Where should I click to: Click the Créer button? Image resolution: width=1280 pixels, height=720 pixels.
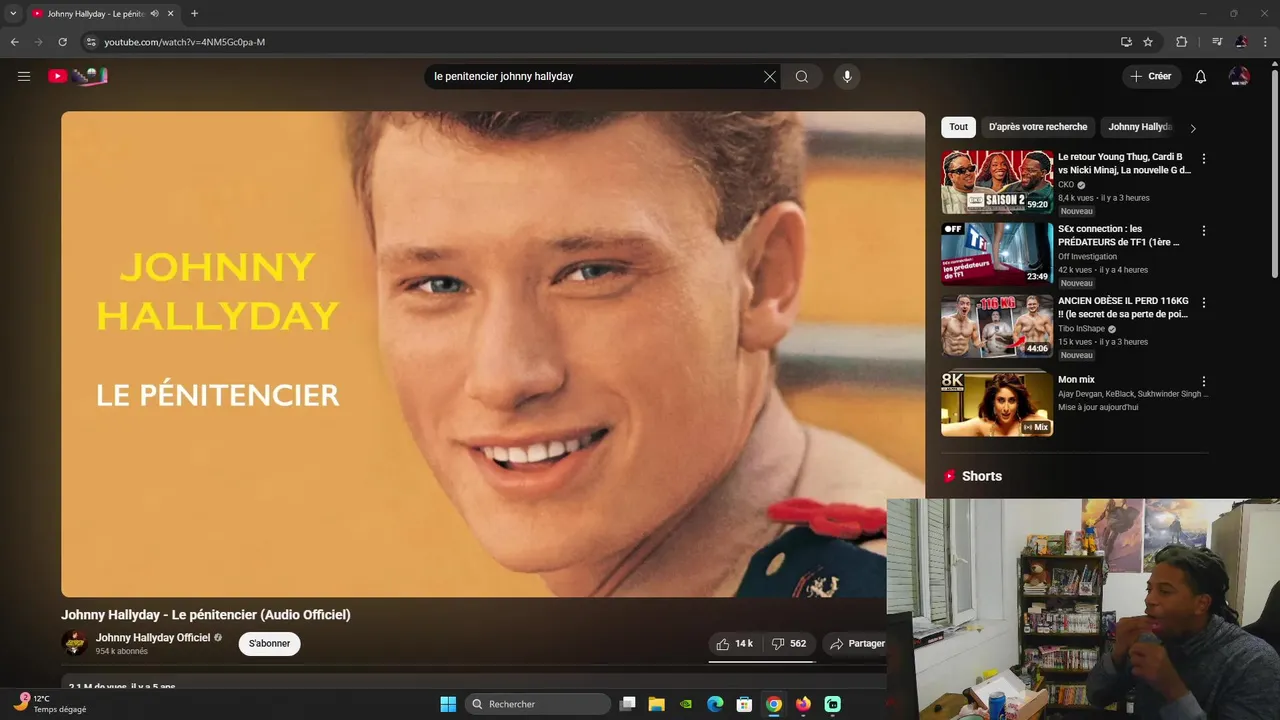pos(1151,77)
